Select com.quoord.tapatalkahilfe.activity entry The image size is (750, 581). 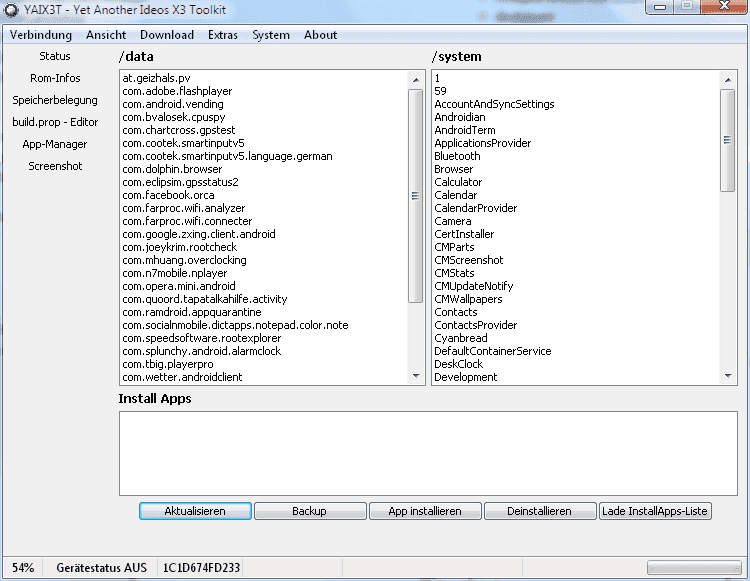[205, 299]
